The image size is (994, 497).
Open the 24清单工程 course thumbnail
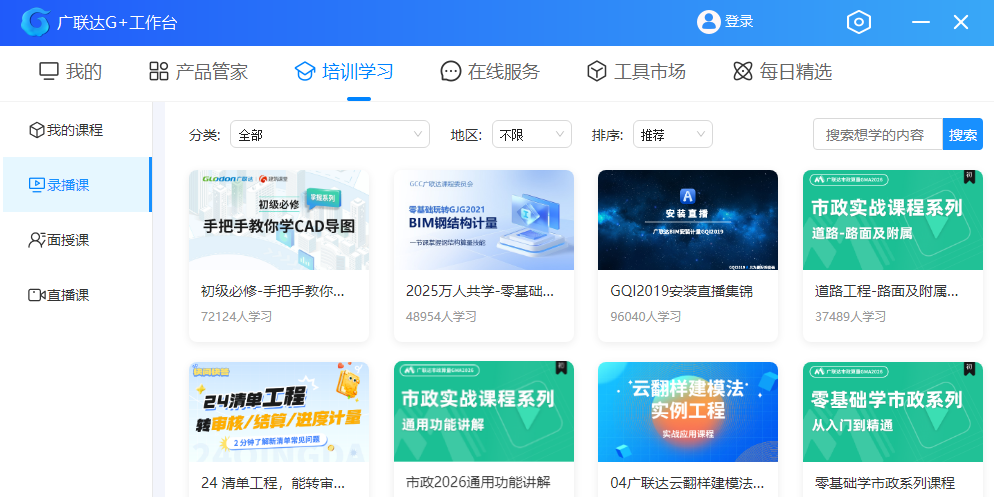click(x=279, y=411)
